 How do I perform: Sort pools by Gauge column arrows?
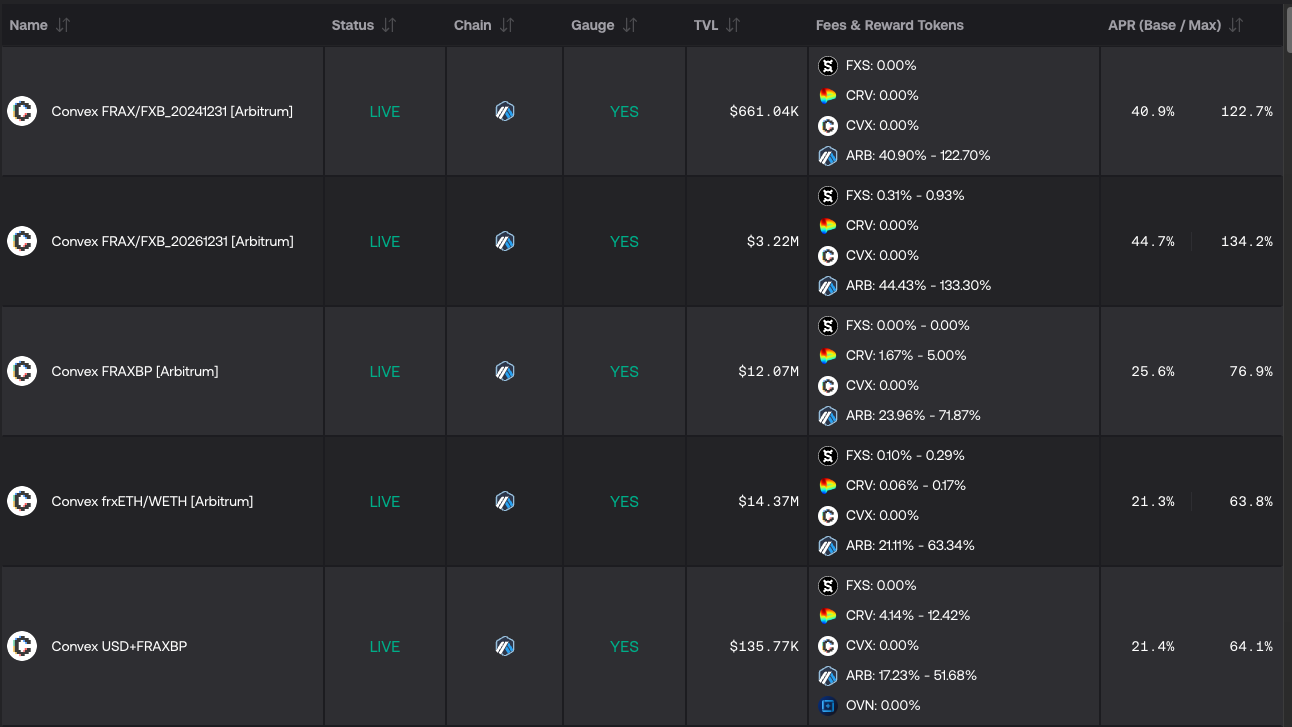tap(630, 25)
